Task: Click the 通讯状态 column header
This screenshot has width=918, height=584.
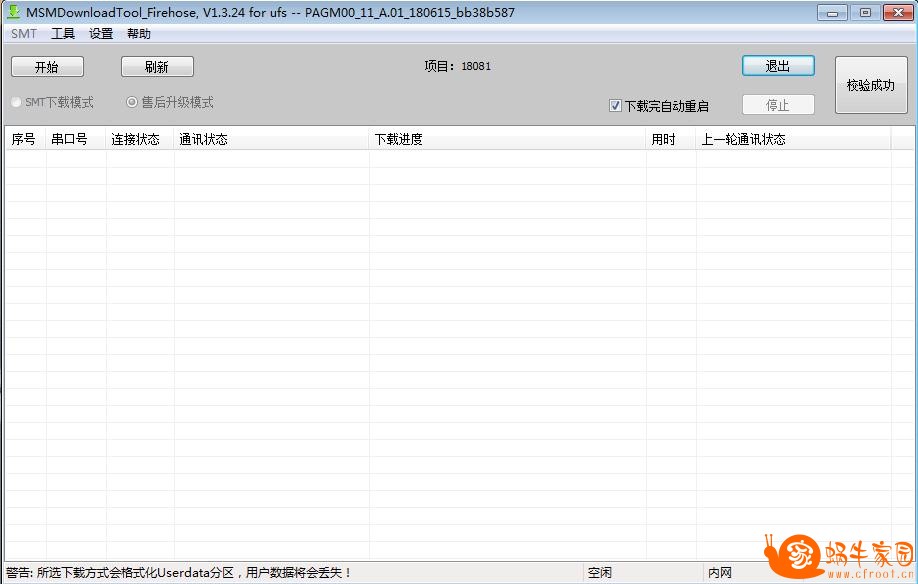Action: pos(272,139)
